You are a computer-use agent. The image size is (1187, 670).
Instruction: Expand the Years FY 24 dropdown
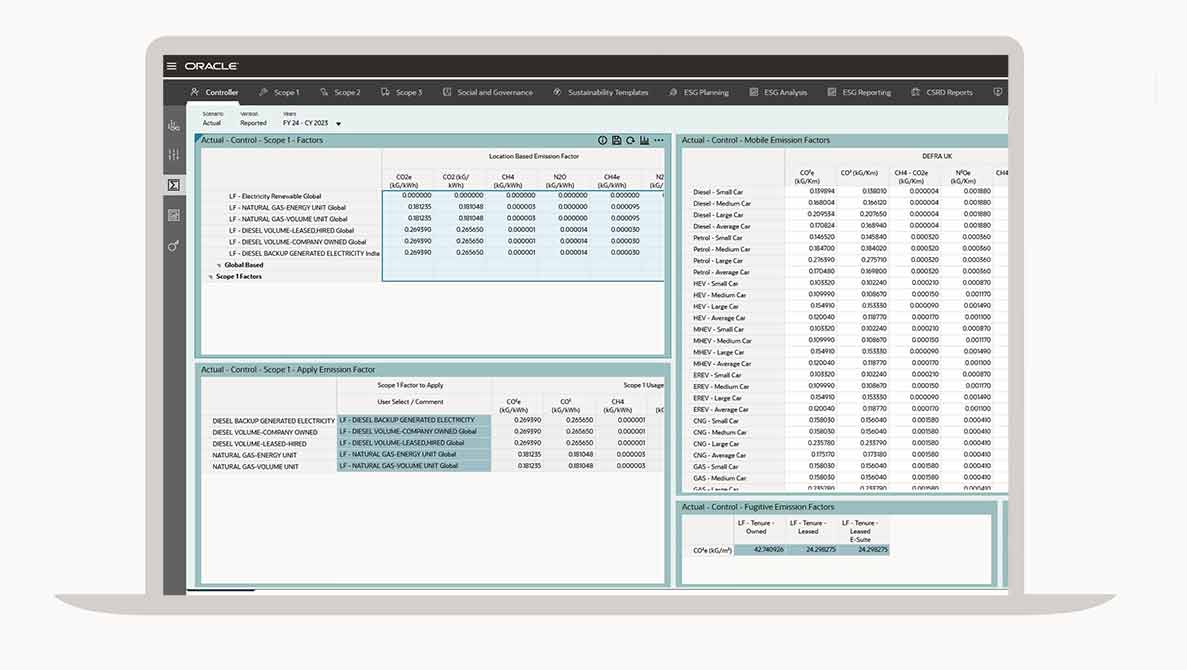[x=338, y=124]
